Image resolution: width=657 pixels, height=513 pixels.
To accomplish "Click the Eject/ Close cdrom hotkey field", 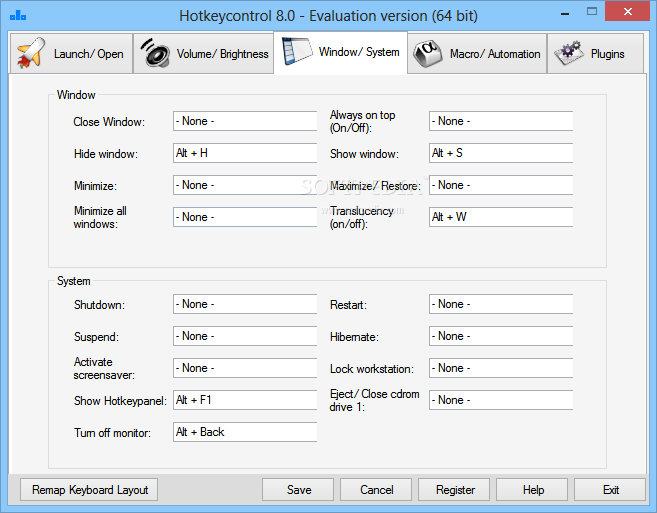I will pos(501,400).
